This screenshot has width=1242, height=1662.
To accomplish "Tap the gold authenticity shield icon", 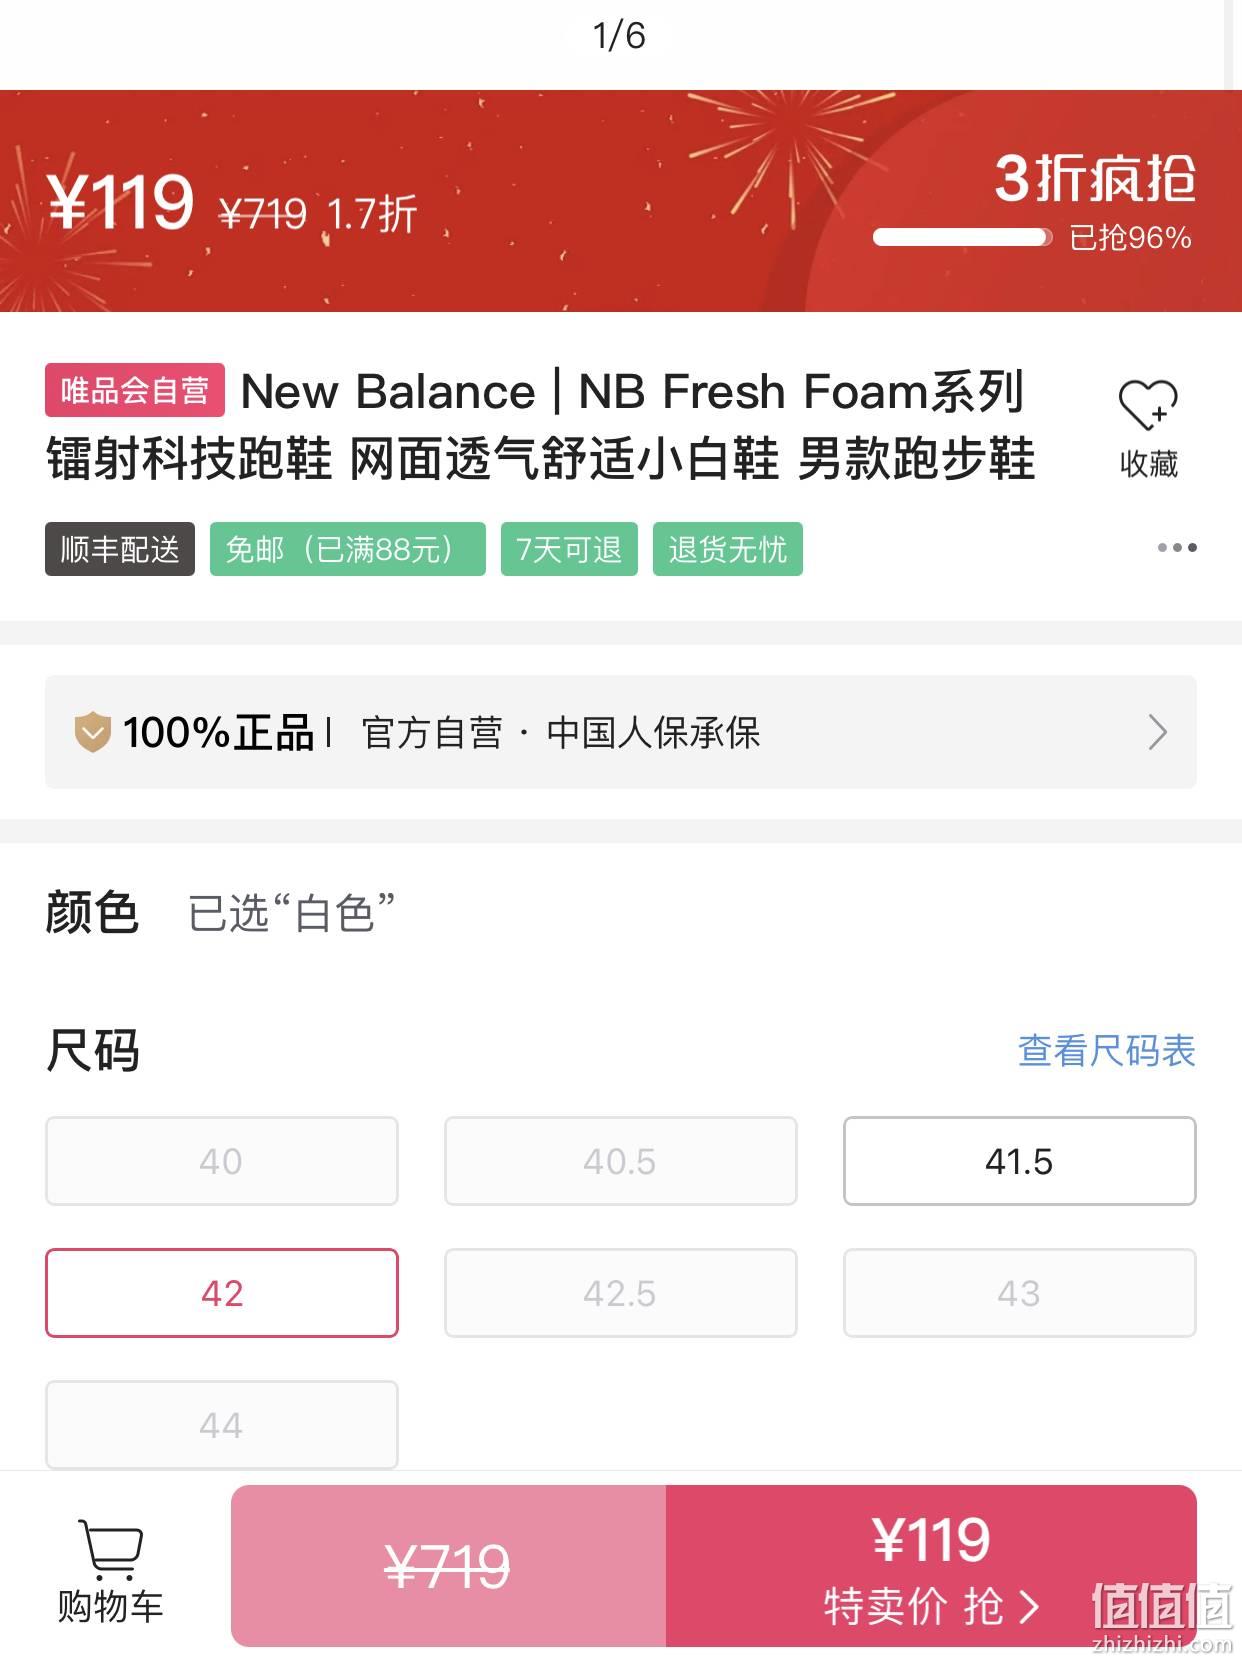I will point(92,732).
